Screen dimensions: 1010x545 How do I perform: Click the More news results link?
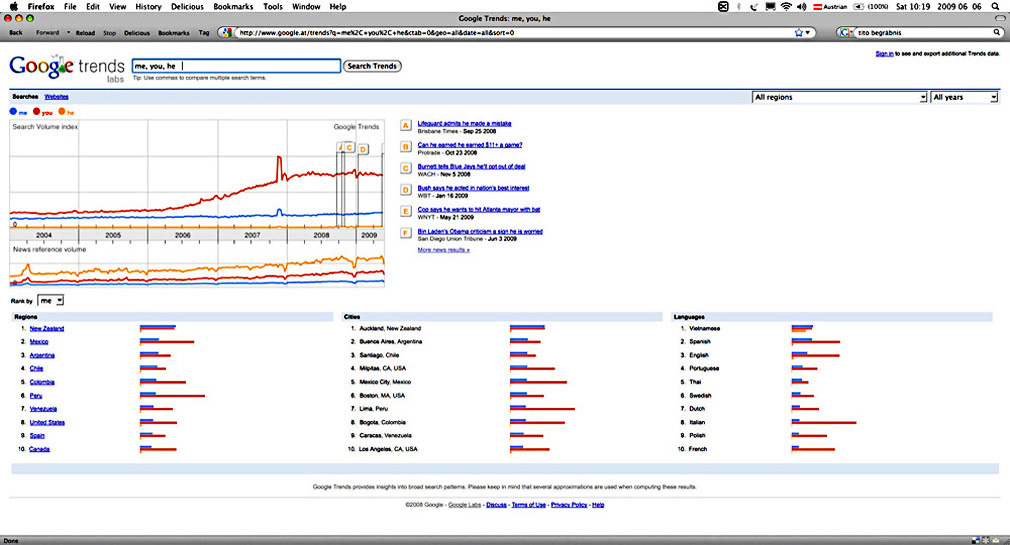(x=443, y=250)
